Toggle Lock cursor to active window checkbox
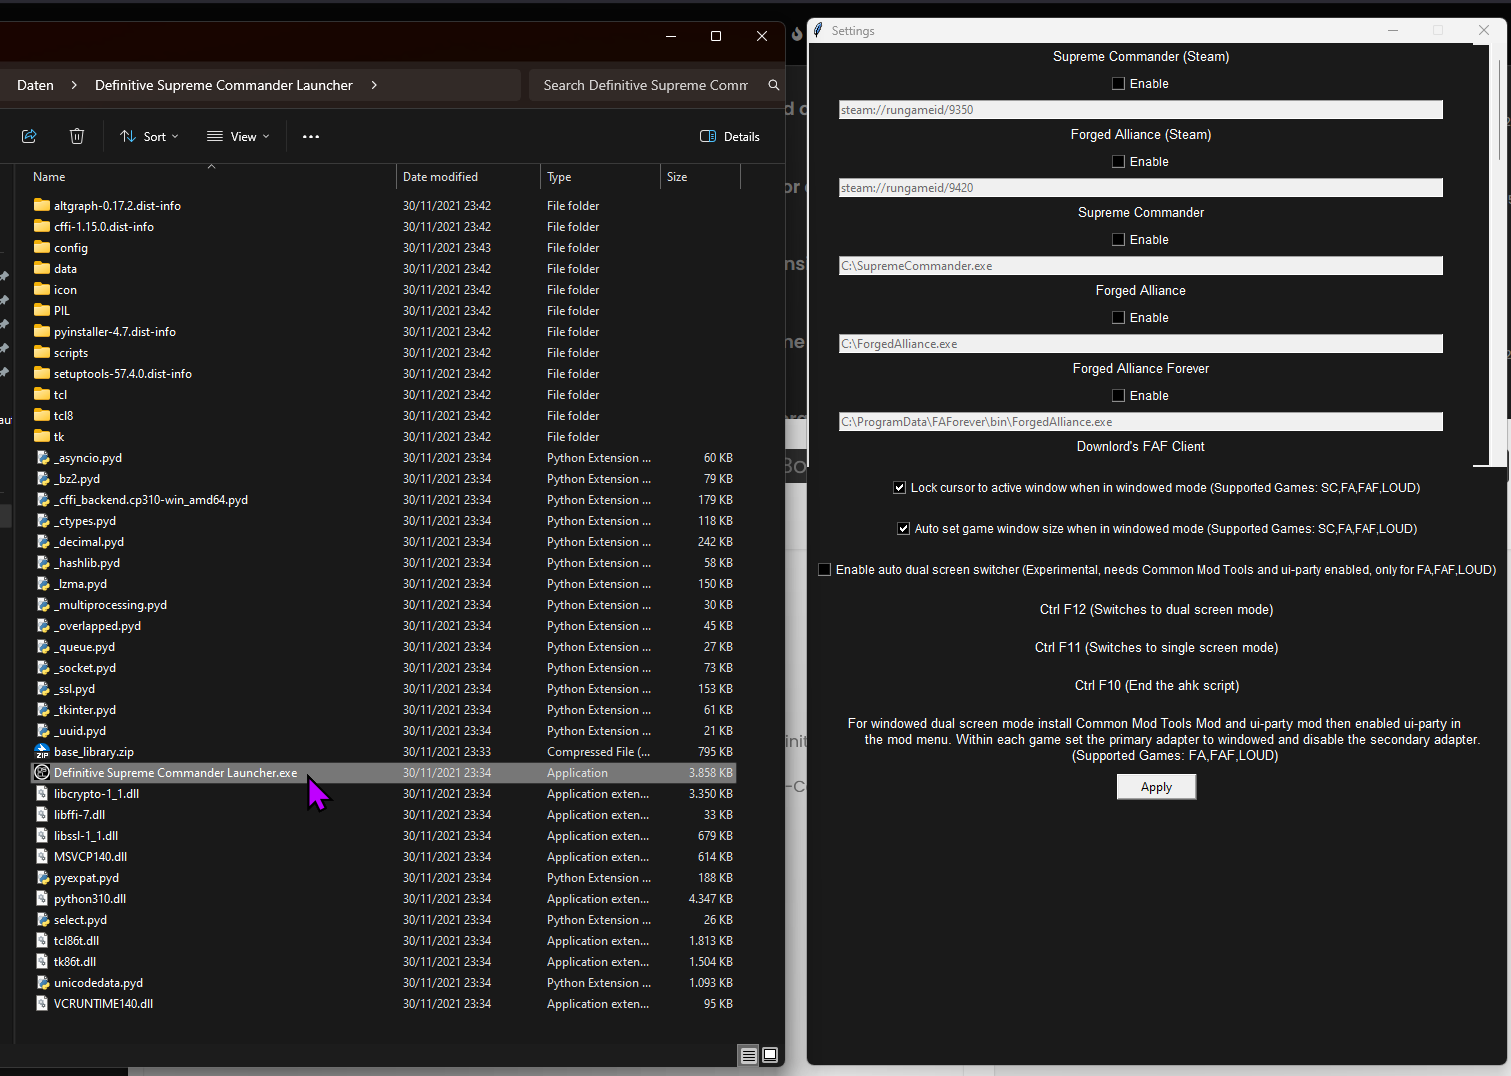The width and height of the screenshot is (1511, 1076). (900, 488)
